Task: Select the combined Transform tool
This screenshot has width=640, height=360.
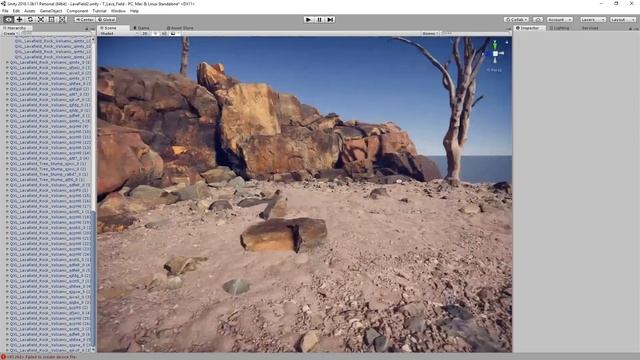Action: pyautogui.click(x=62, y=20)
